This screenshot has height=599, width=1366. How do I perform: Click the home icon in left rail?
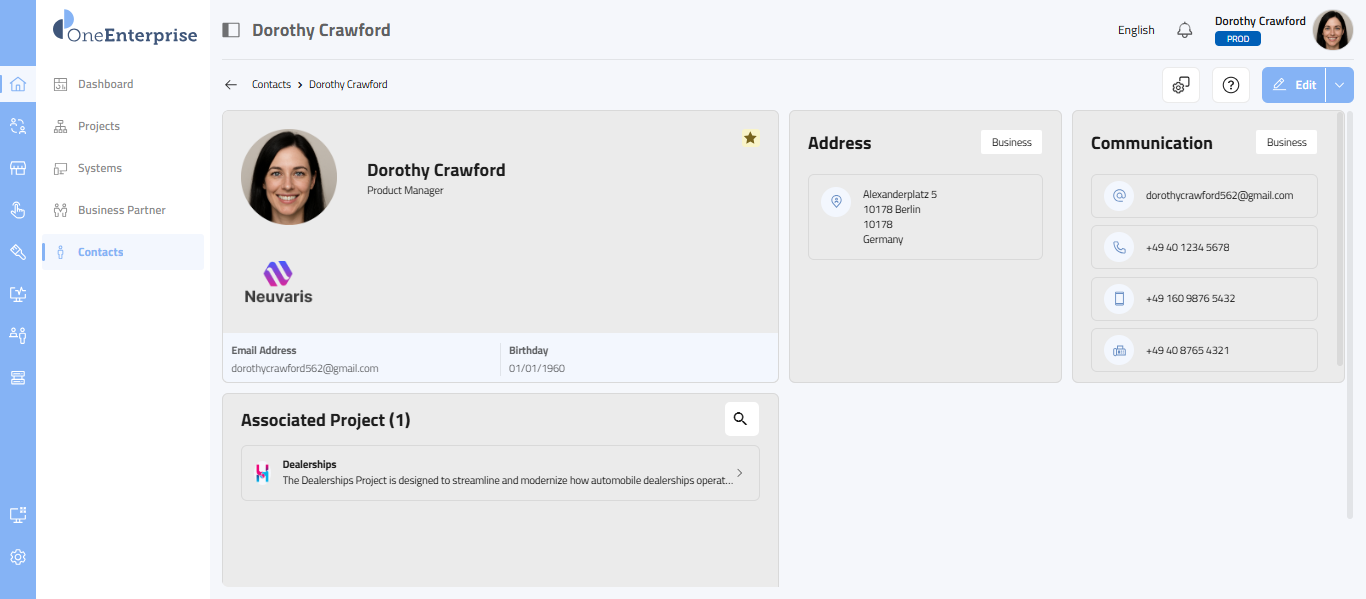pyautogui.click(x=18, y=84)
